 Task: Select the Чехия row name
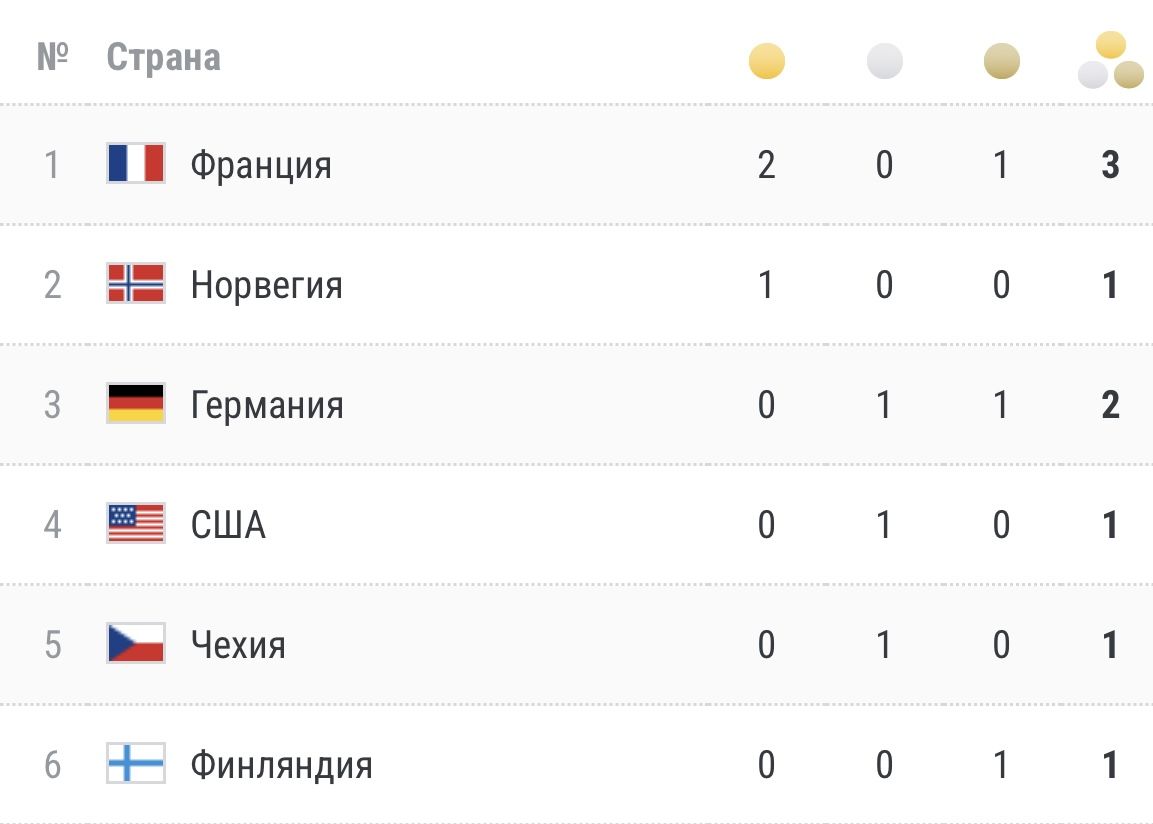238,644
